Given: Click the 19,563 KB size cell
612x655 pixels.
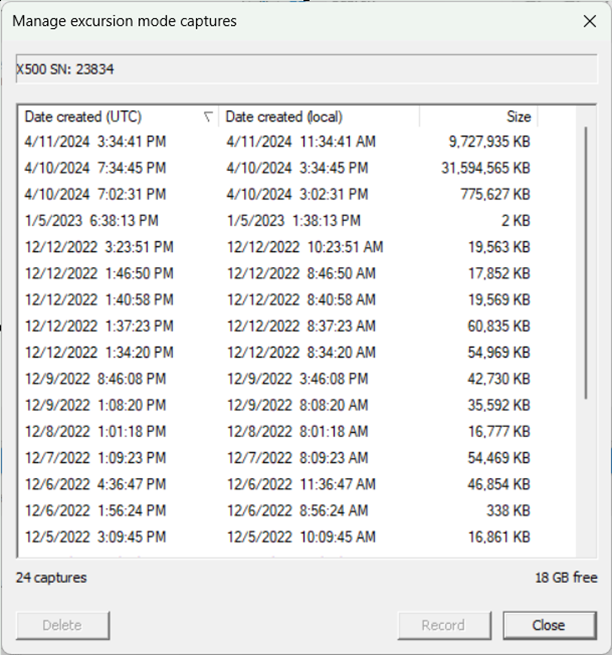Looking at the screenshot, I should click(x=499, y=247).
